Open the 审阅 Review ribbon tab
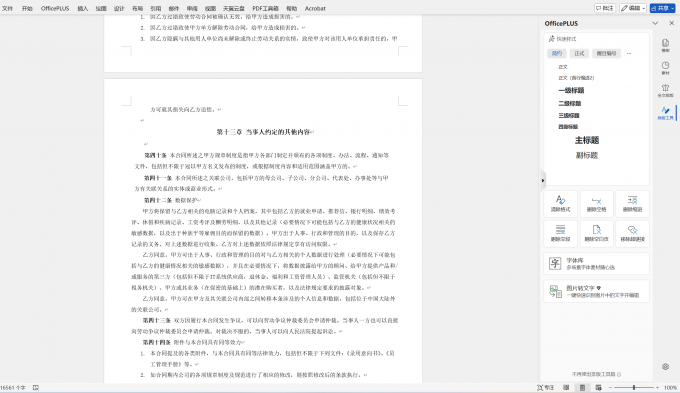 [192, 8]
